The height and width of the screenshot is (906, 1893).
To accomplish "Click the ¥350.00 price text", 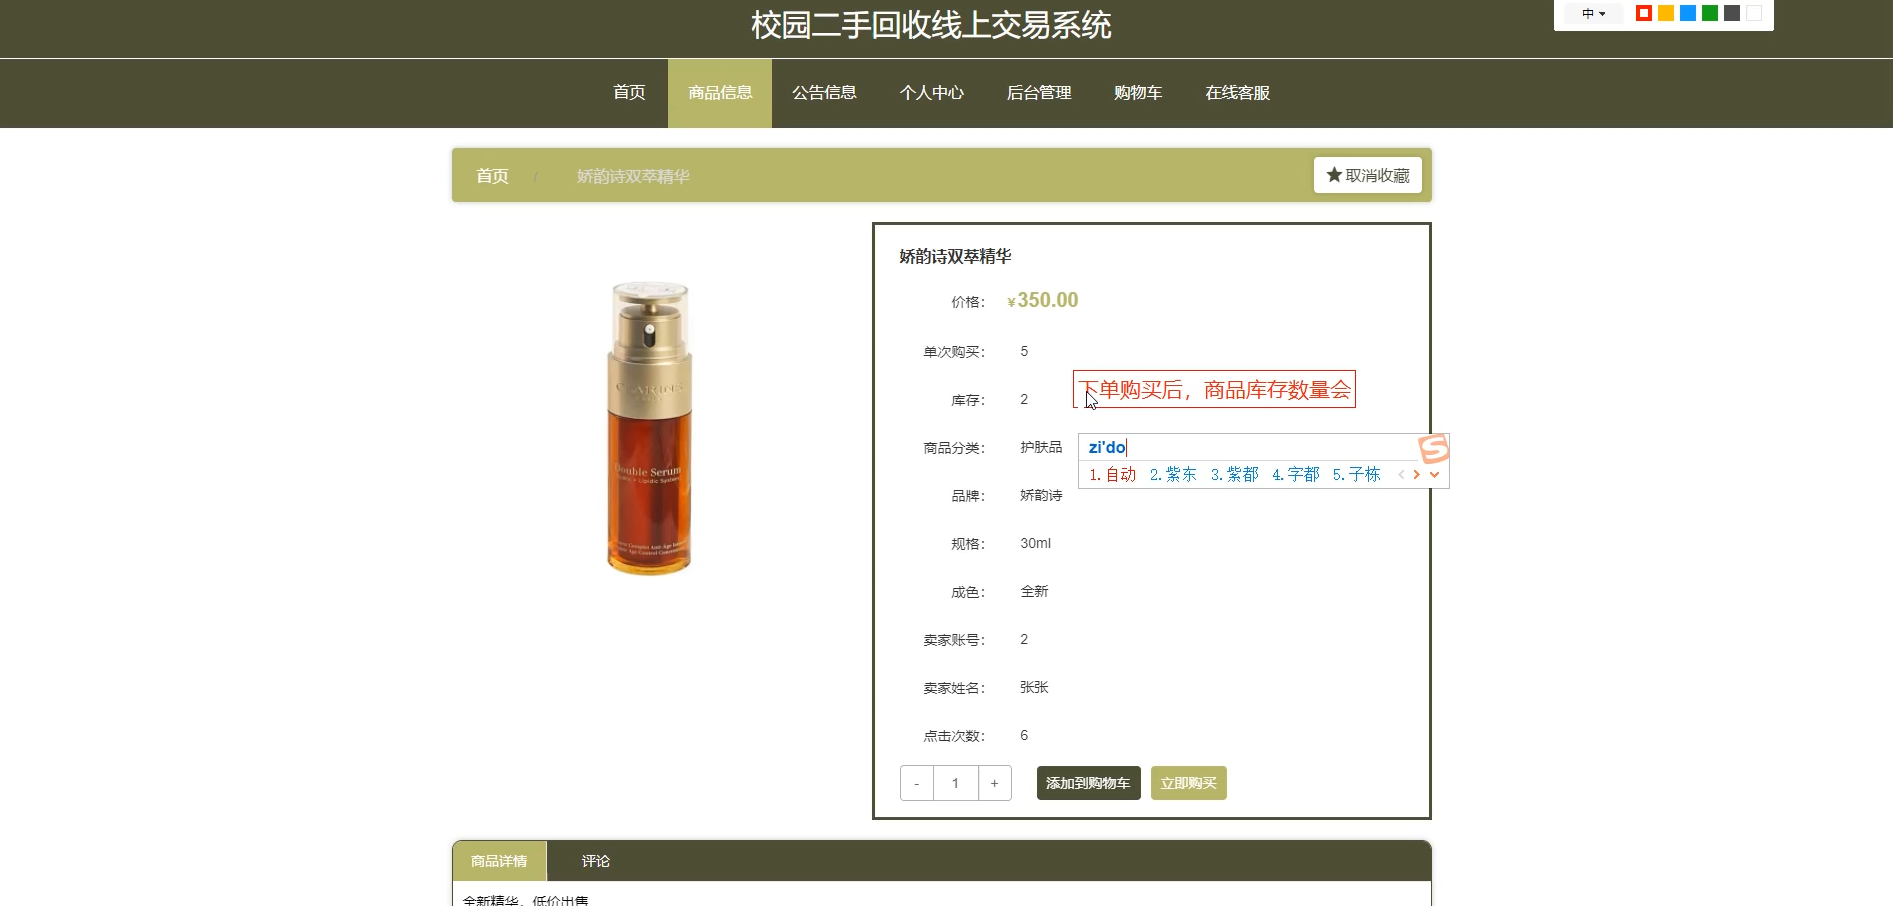I will [x=1042, y=301].
